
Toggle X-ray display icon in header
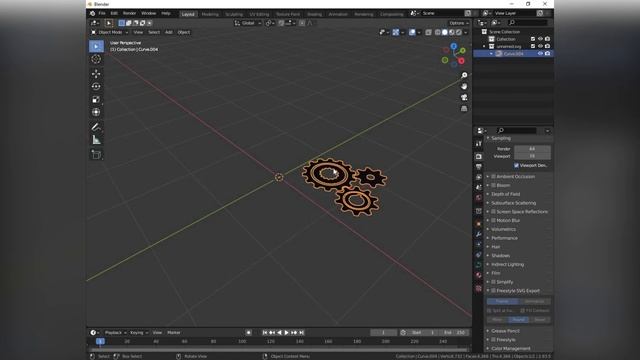click(428, 32)
